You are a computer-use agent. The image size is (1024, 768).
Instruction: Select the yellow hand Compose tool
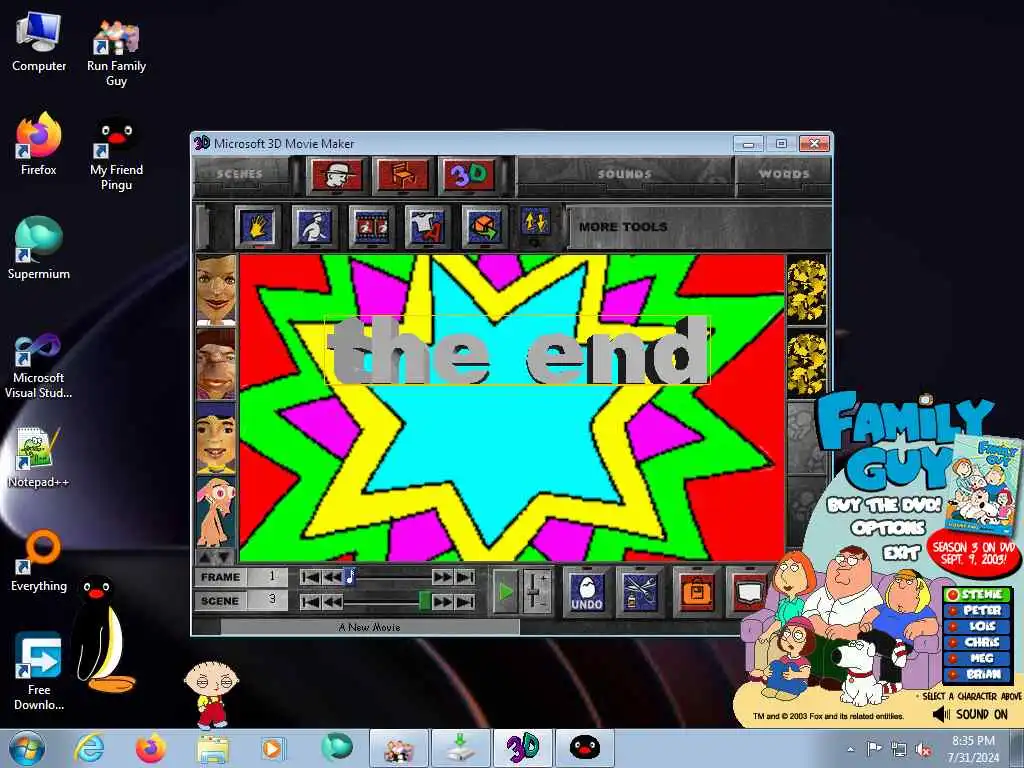[x=257, y=227]
